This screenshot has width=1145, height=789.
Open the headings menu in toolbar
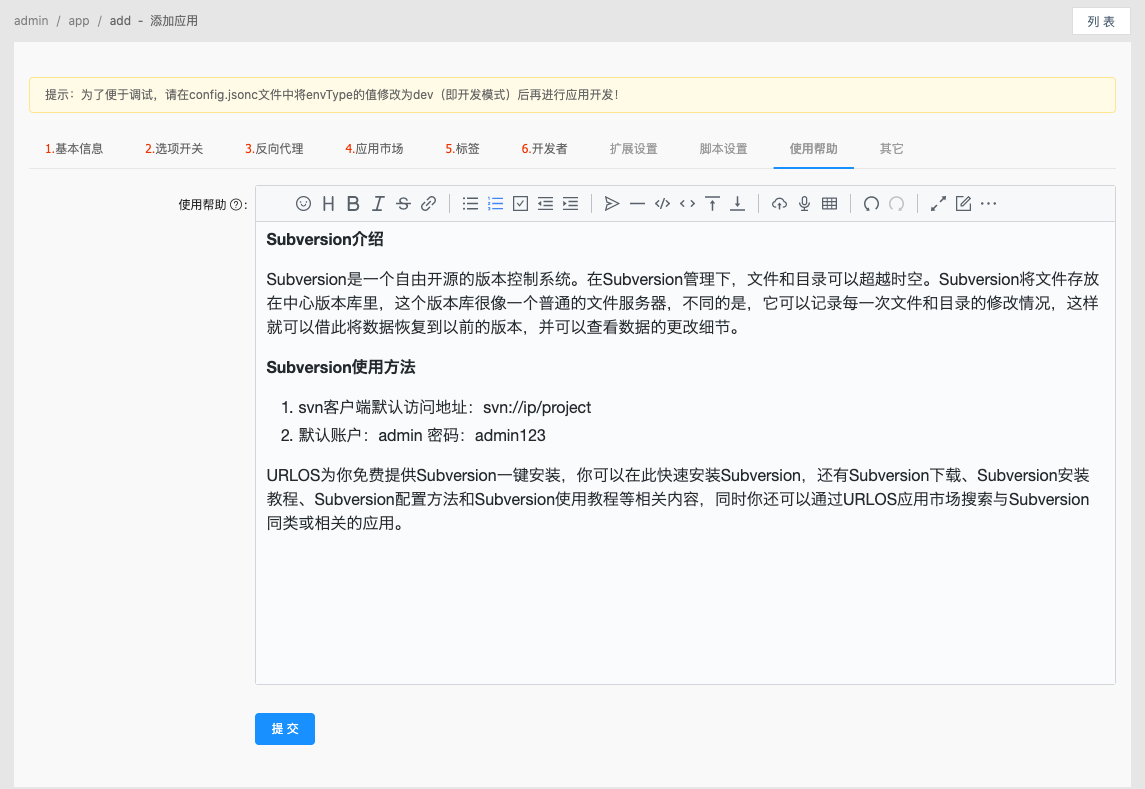point(329,204)
